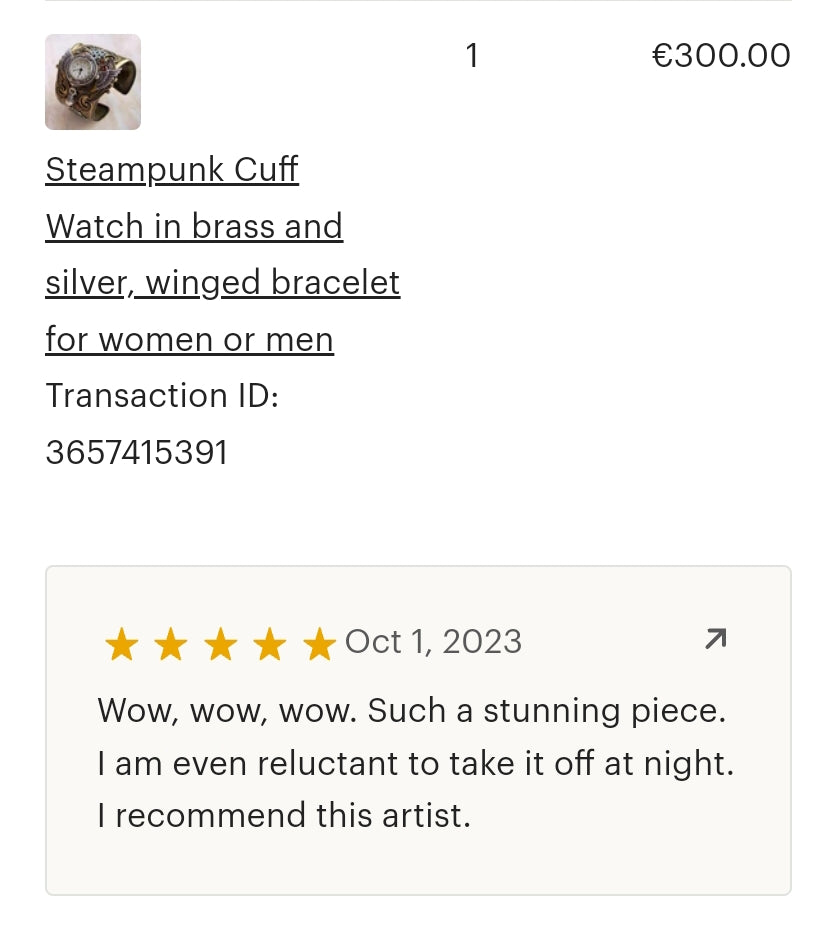Click the third gold rating star

[220, 645]
